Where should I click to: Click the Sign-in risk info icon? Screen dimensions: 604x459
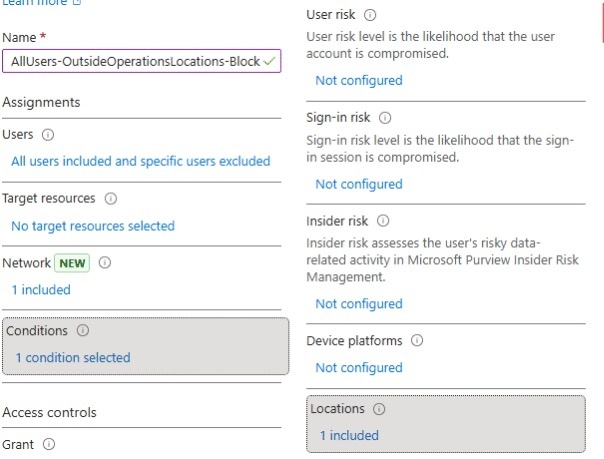[x=385, y=118]
